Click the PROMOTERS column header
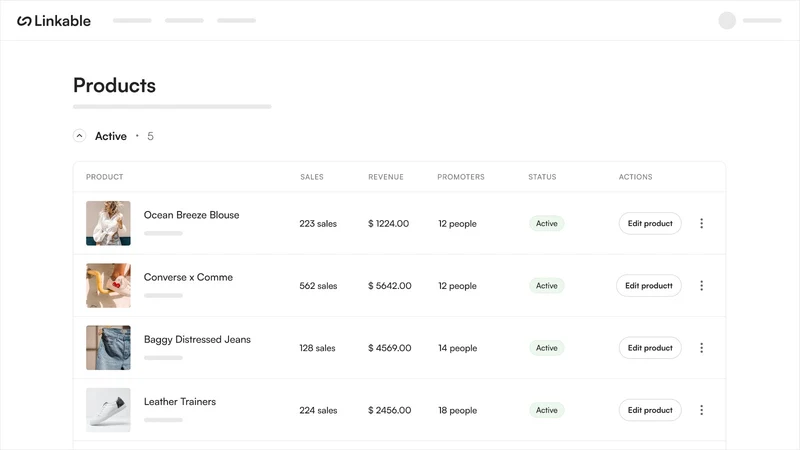 coord(461,177)
